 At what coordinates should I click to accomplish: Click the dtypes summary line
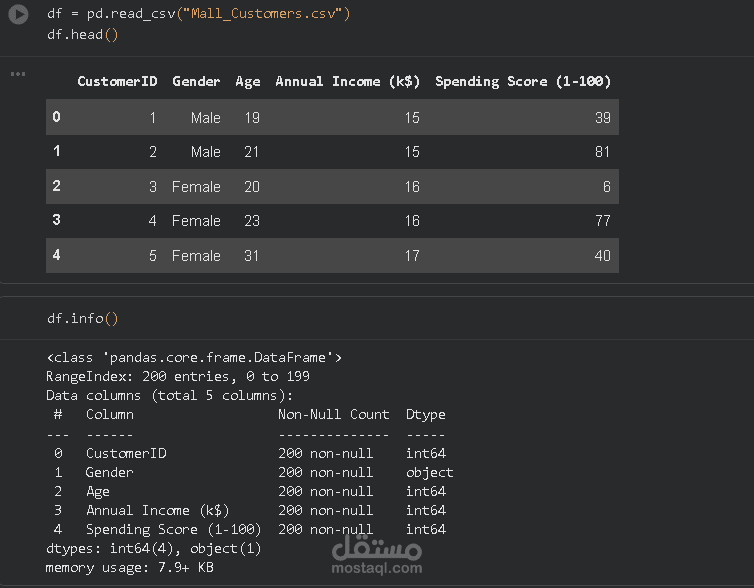(x=154, y=549)
